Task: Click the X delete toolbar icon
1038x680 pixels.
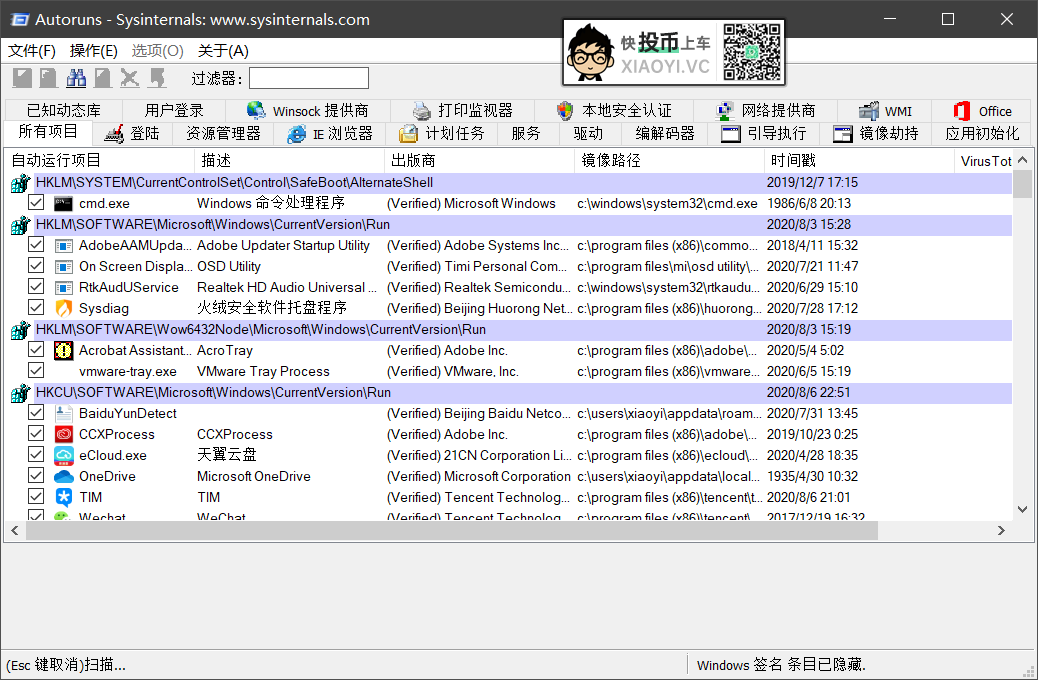Action: tap(130, 78)
